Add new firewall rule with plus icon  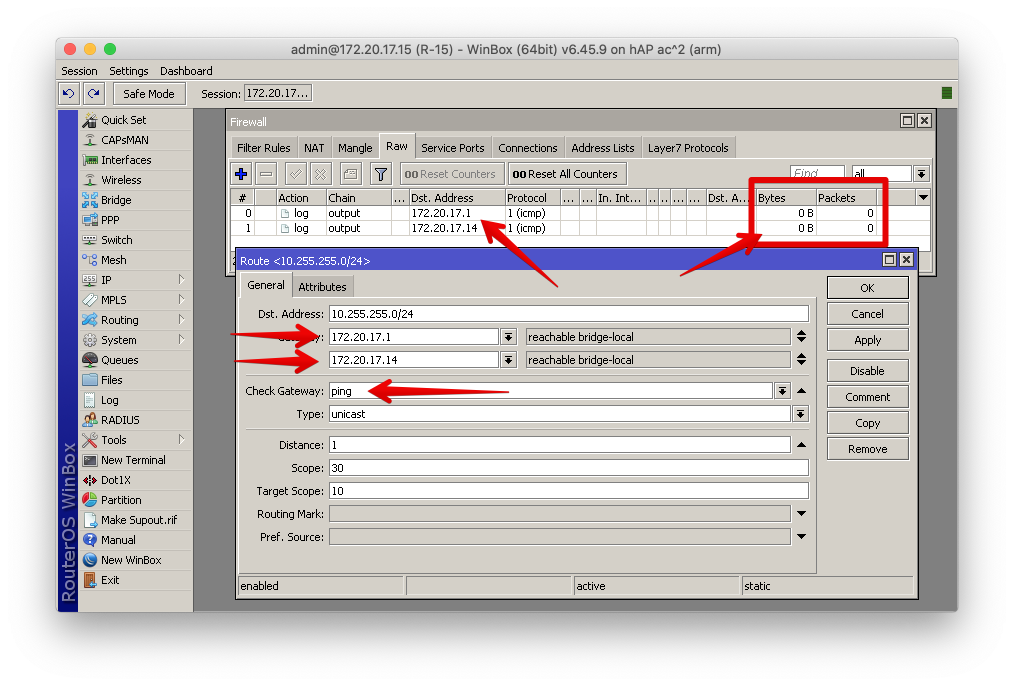[241, 174]
